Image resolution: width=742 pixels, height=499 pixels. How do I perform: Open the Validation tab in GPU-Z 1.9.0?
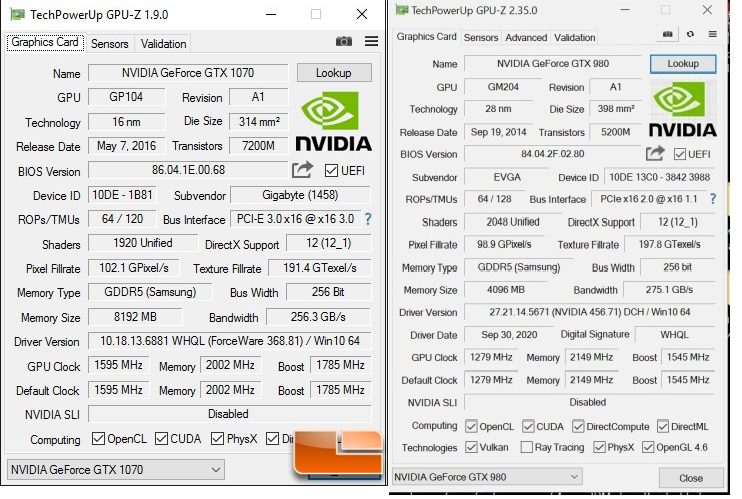click(x=163, y=44)
